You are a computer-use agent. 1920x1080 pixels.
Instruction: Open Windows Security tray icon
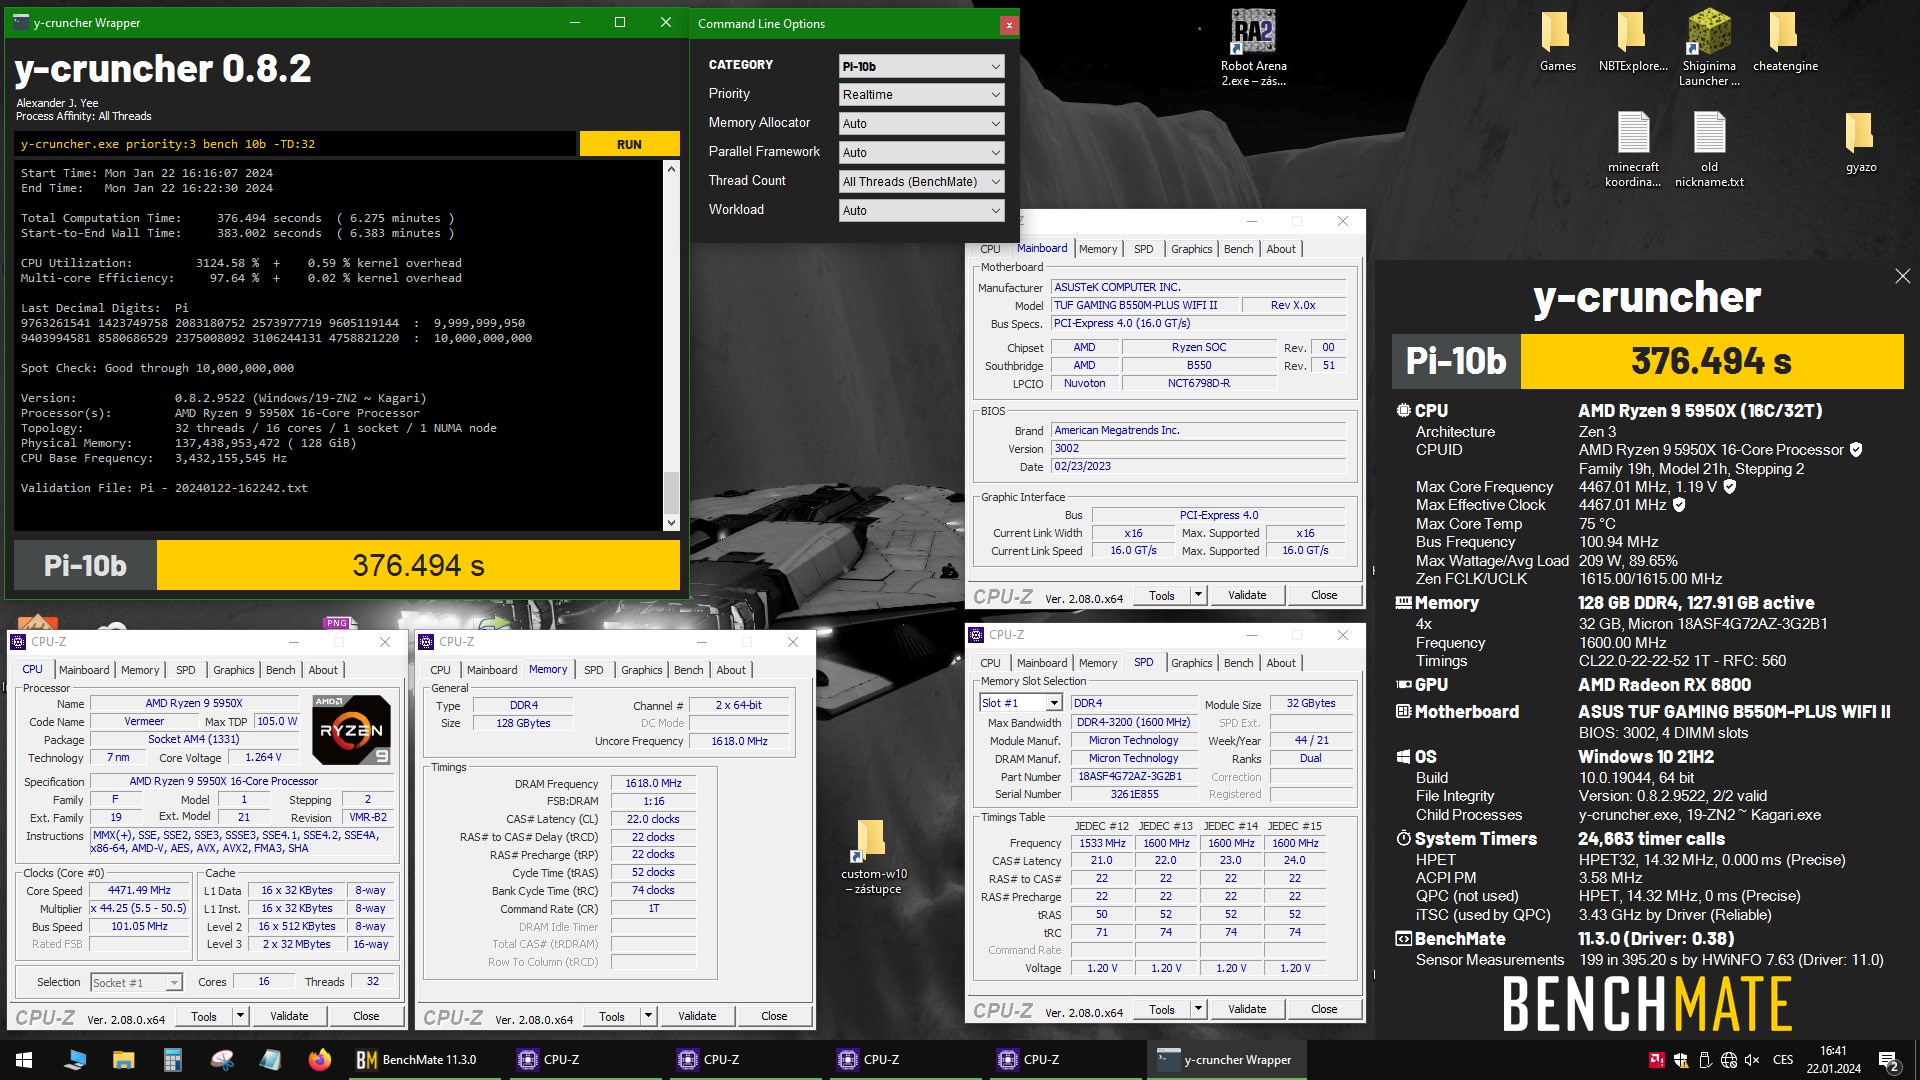[x=1681, y=1060]
